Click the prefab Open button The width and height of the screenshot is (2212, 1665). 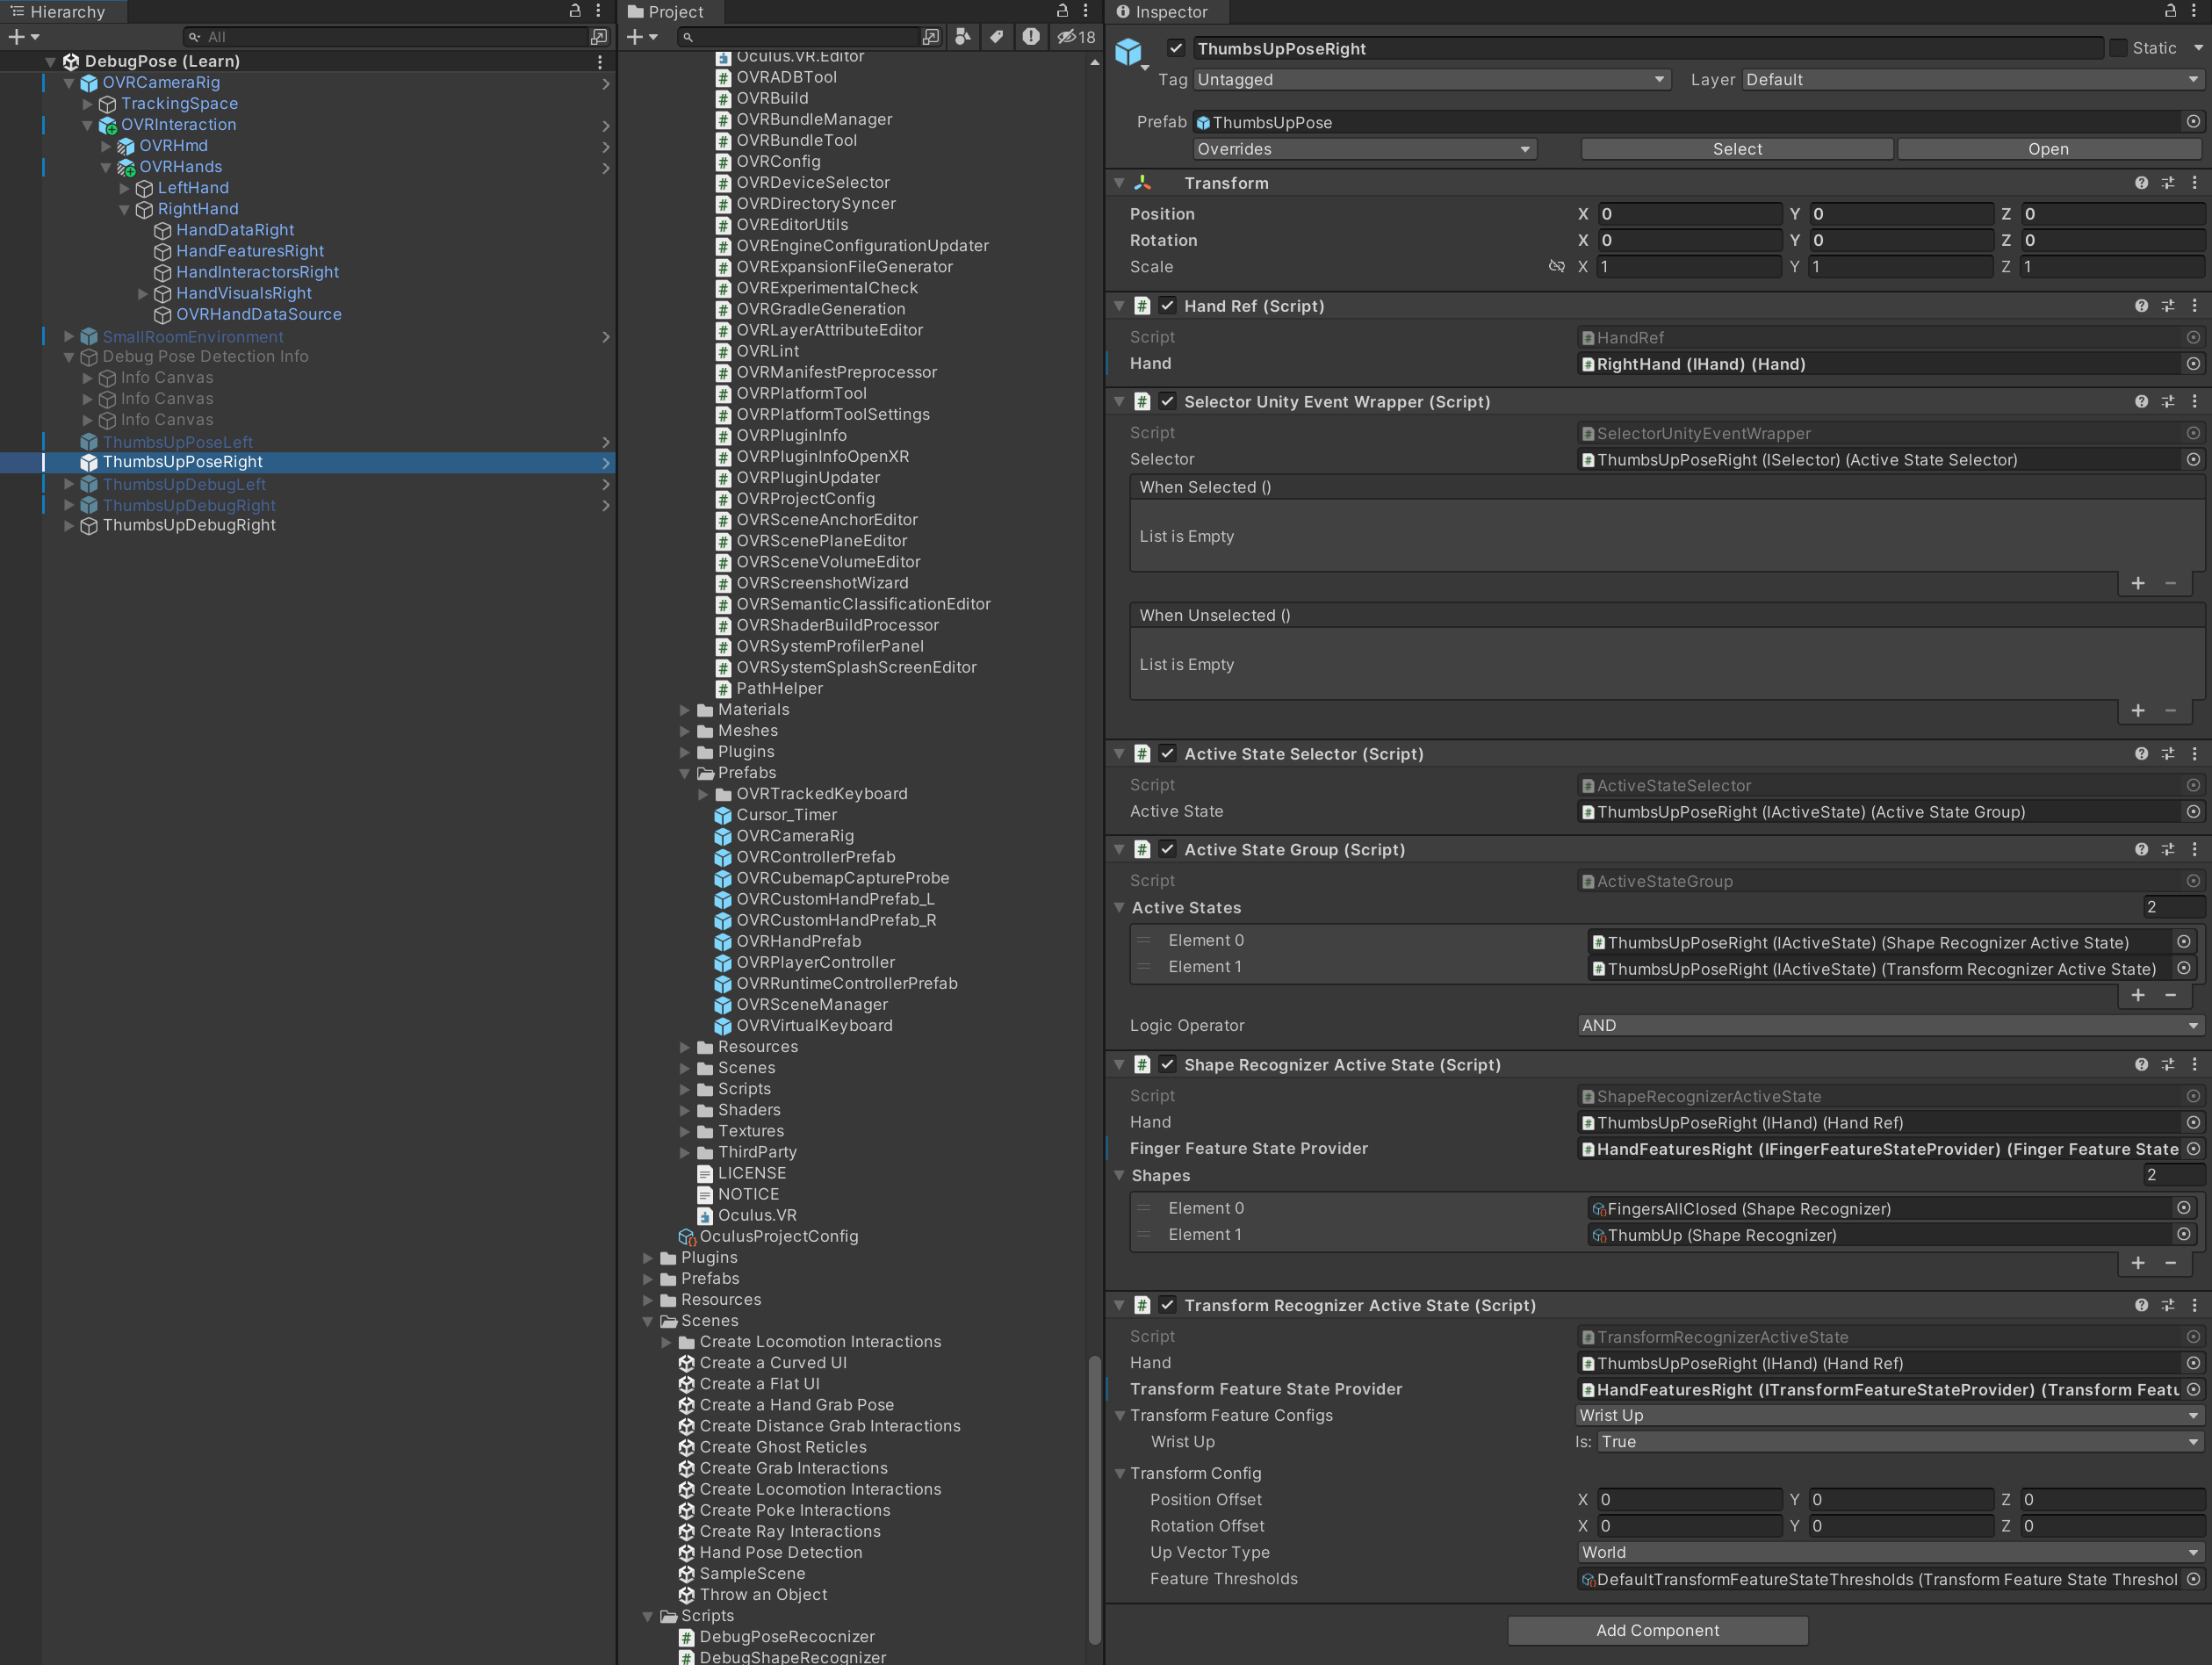coord(2047,149)
